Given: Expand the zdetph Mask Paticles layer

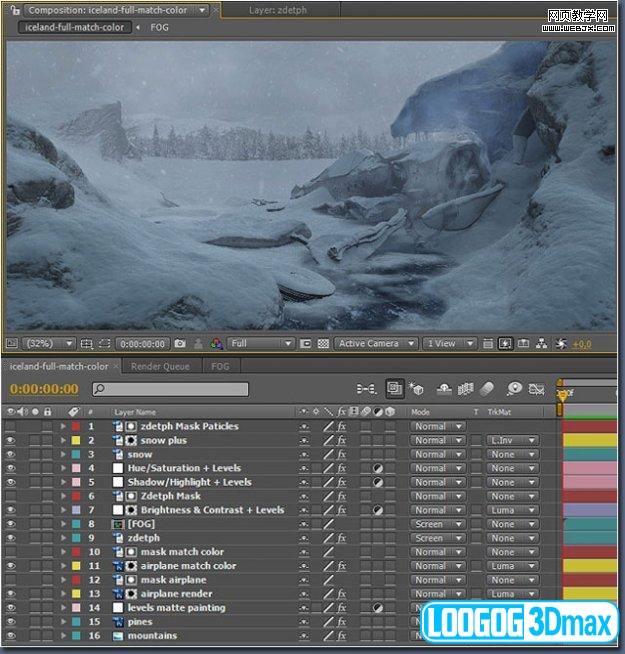Looking at the screenshot, I should click(x=63, y=426).
